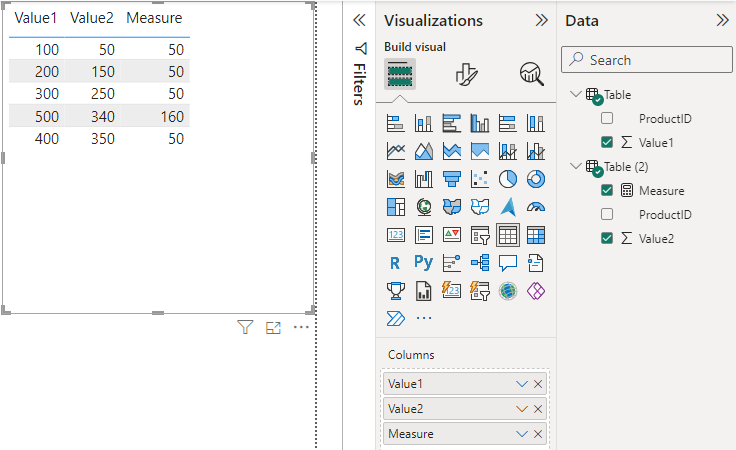This screenshot has width=736, height=450.
Task: Select the gauge visual
Action: point(536,206)
